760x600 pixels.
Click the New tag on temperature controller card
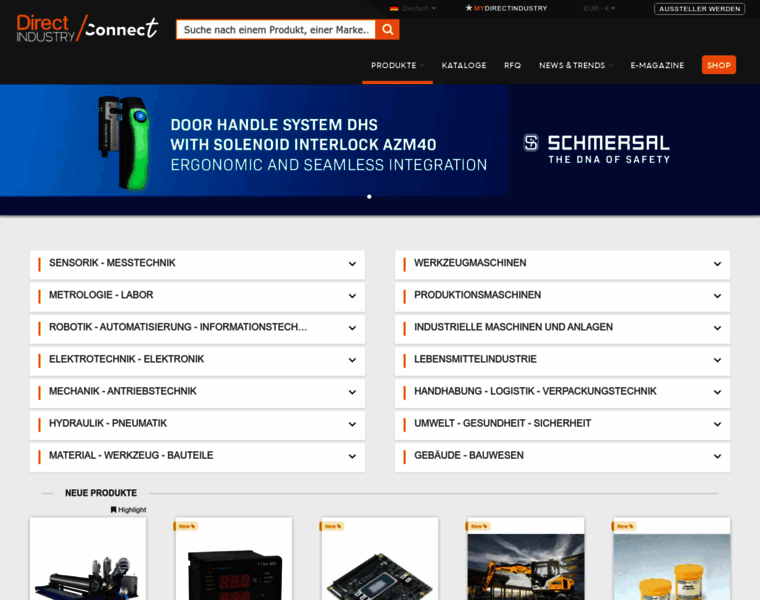pyautogui.click(x=186, y=526)
